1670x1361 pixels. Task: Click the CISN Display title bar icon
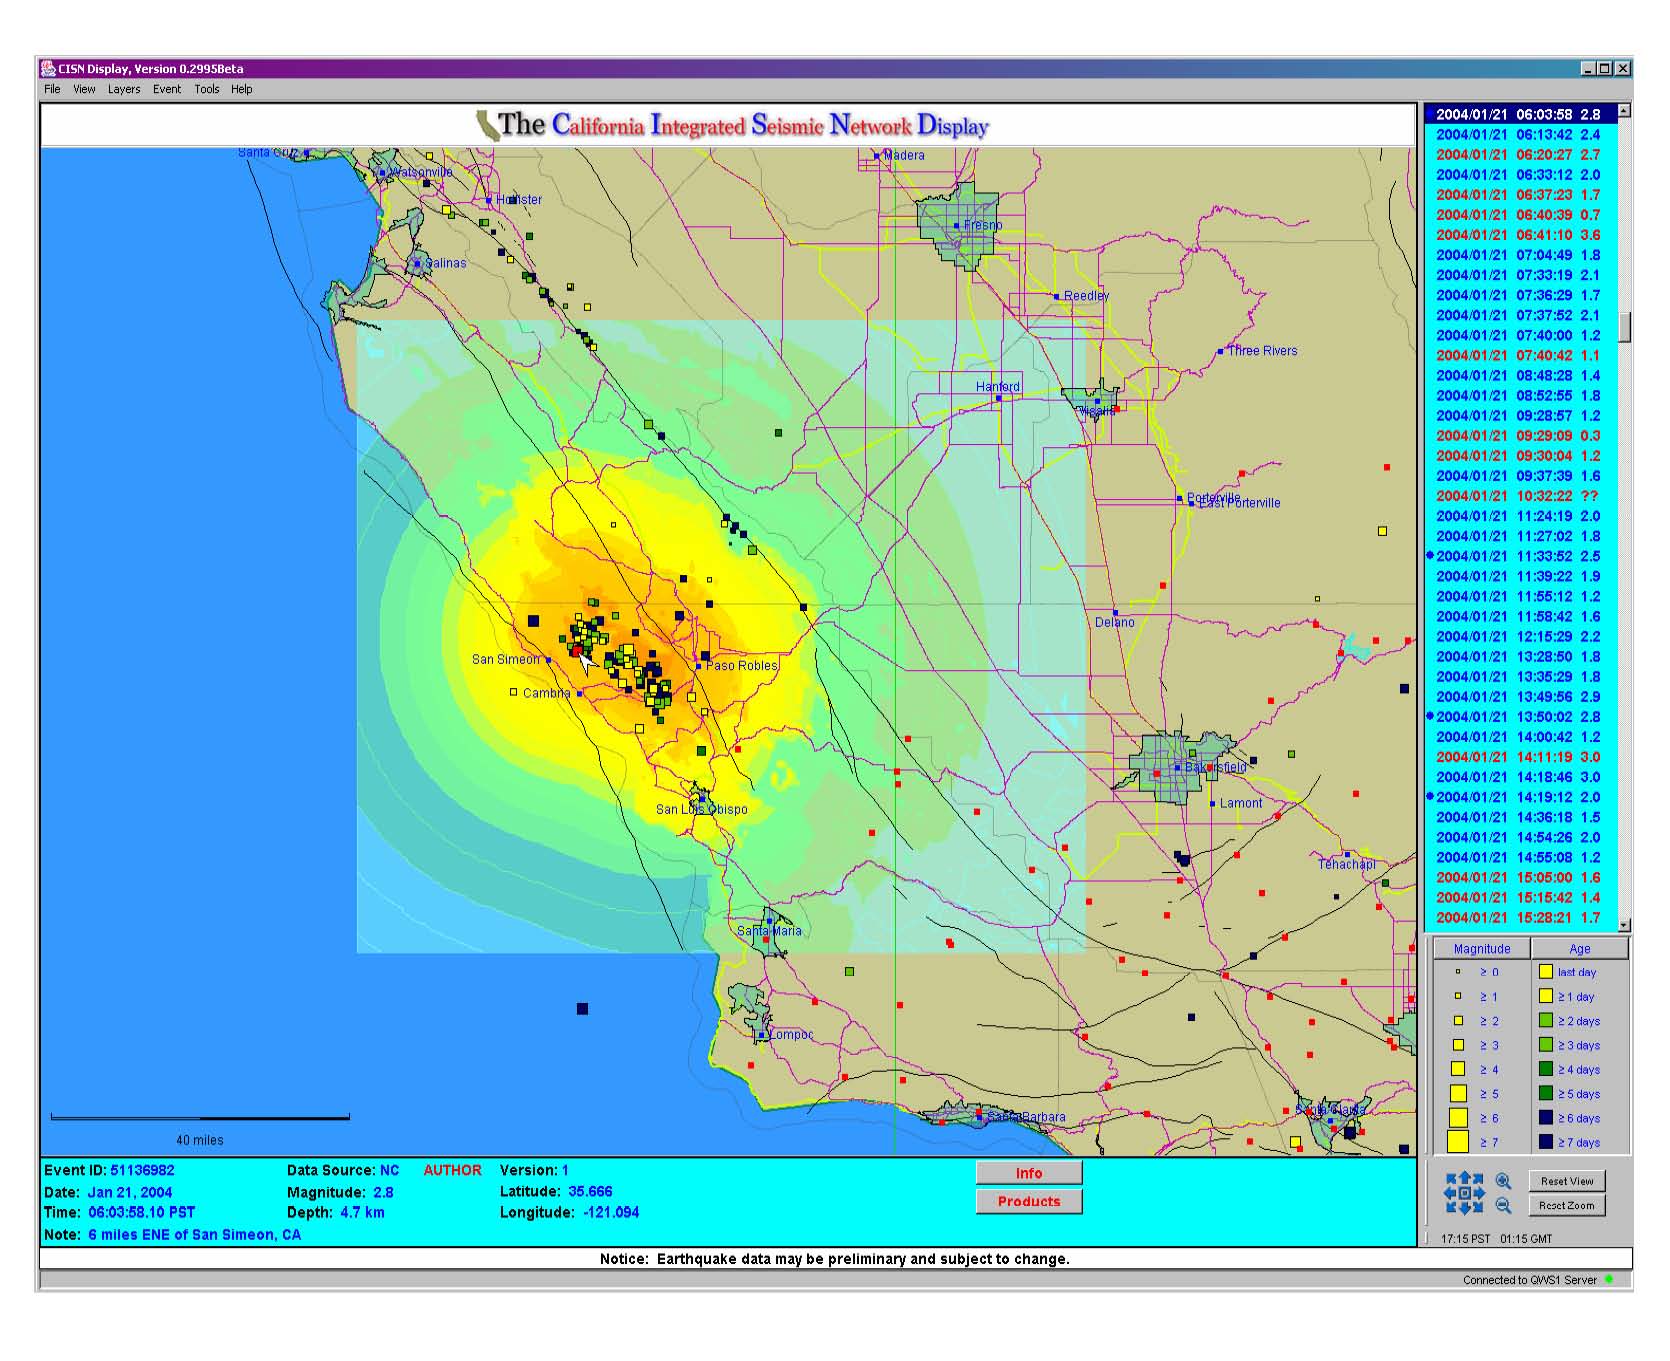47,68
